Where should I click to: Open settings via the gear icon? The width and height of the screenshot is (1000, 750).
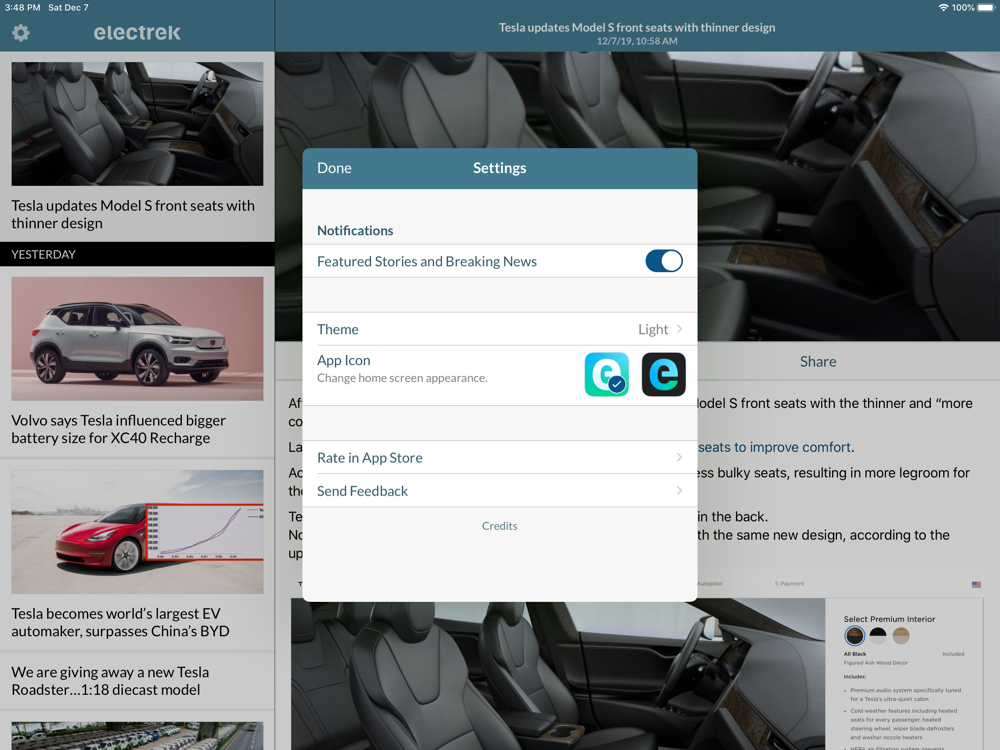tap(21, 33)
